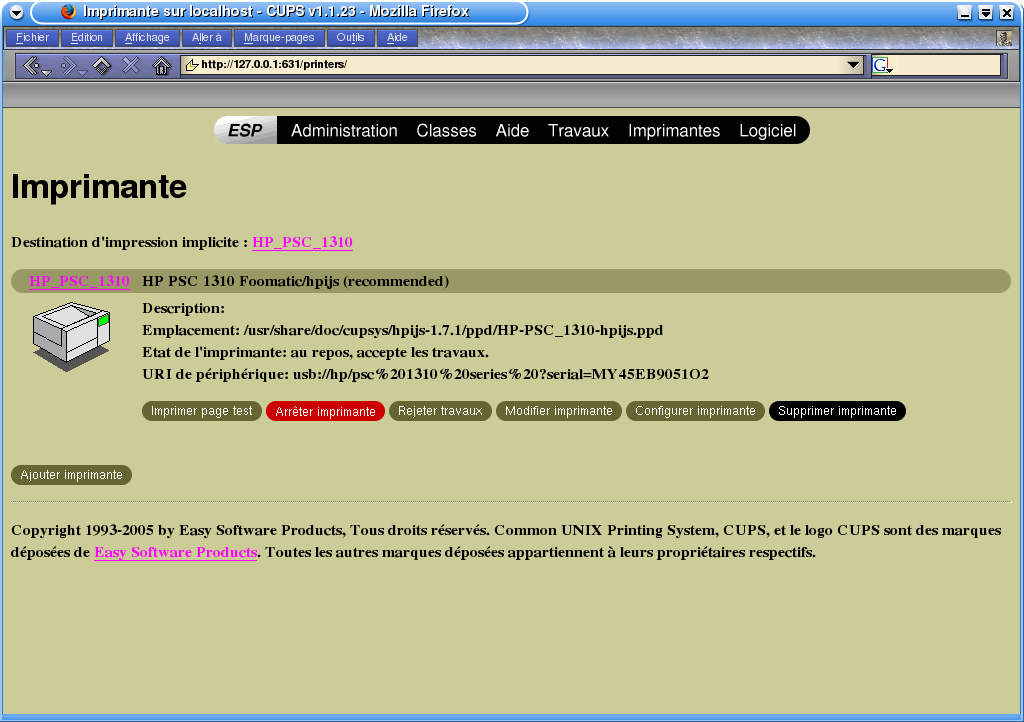Viewport: 1024px width, 722px height.
Task: Click the URI de périphérique usb text
Action: coord(500,374)
